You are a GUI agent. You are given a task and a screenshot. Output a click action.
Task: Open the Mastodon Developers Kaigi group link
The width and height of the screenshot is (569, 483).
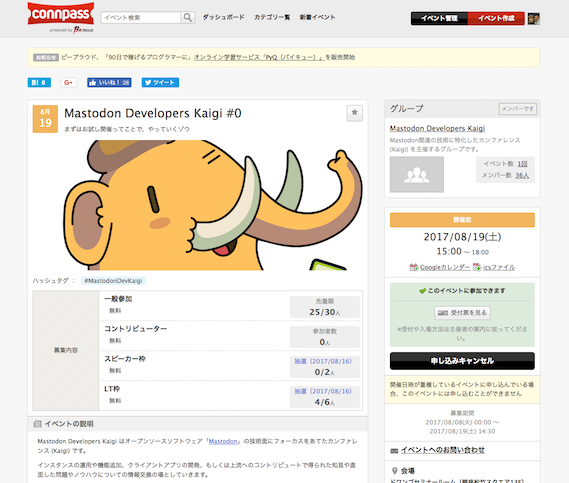point(437,128)
